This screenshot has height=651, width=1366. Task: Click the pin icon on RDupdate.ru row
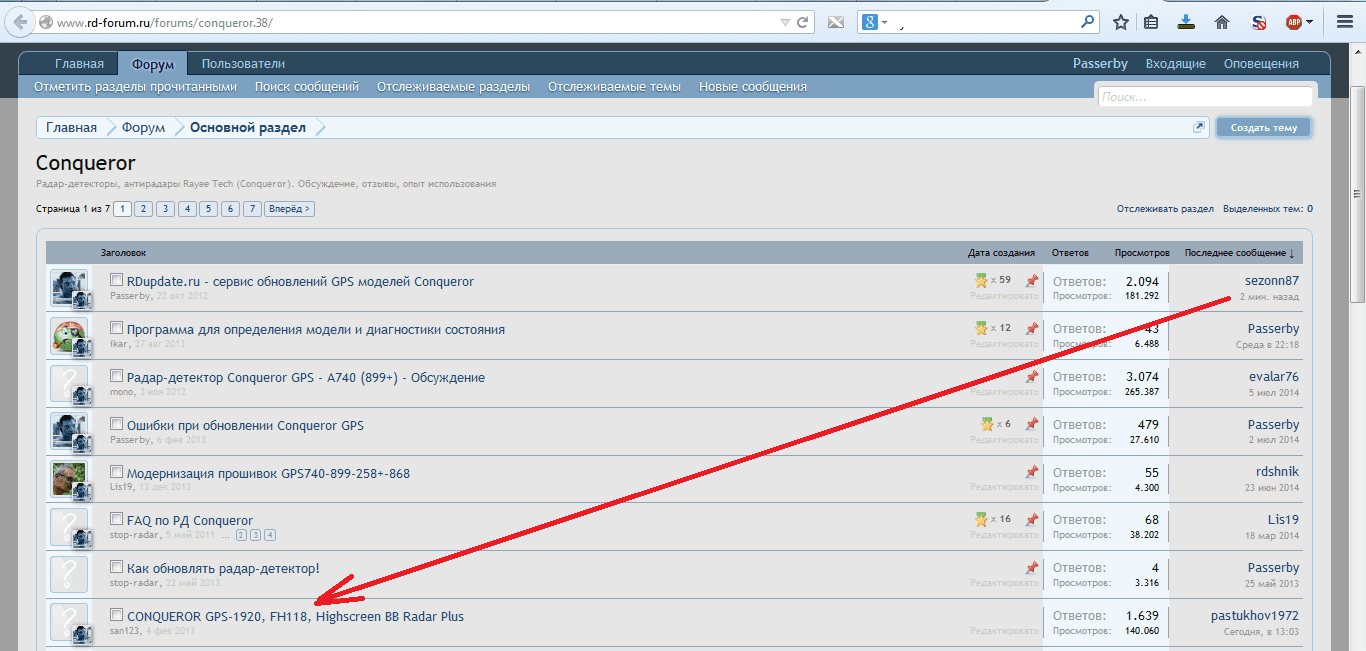[x=1032, y=281]
